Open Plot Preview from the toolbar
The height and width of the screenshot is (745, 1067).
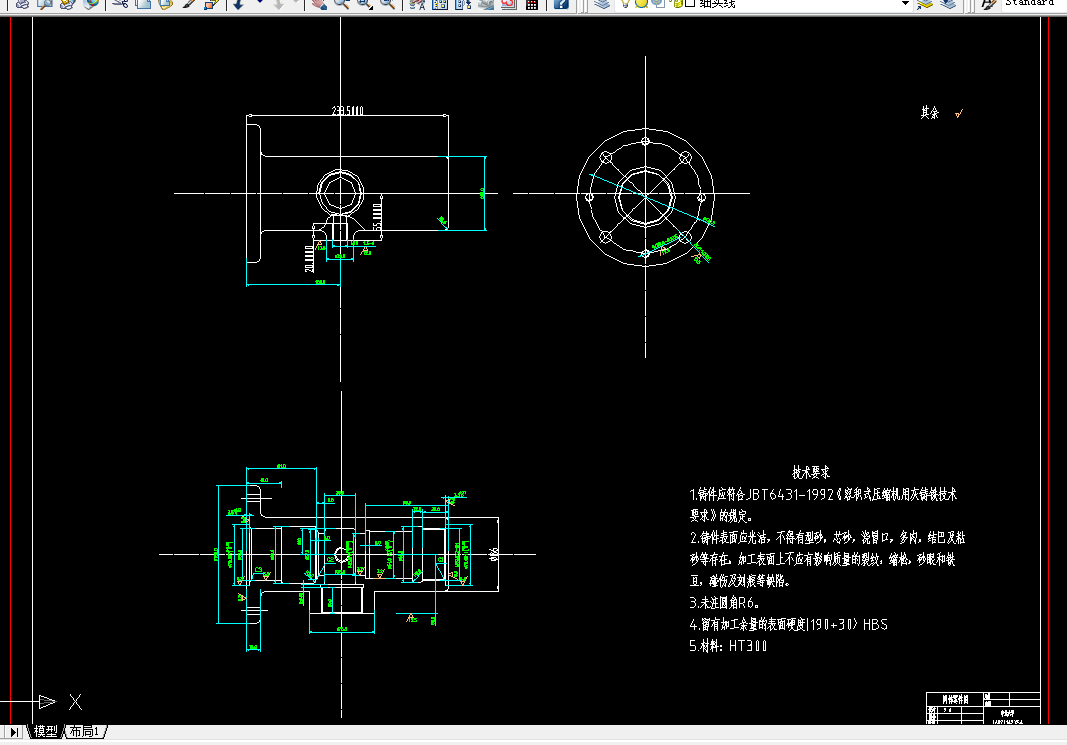pos(45,3)
